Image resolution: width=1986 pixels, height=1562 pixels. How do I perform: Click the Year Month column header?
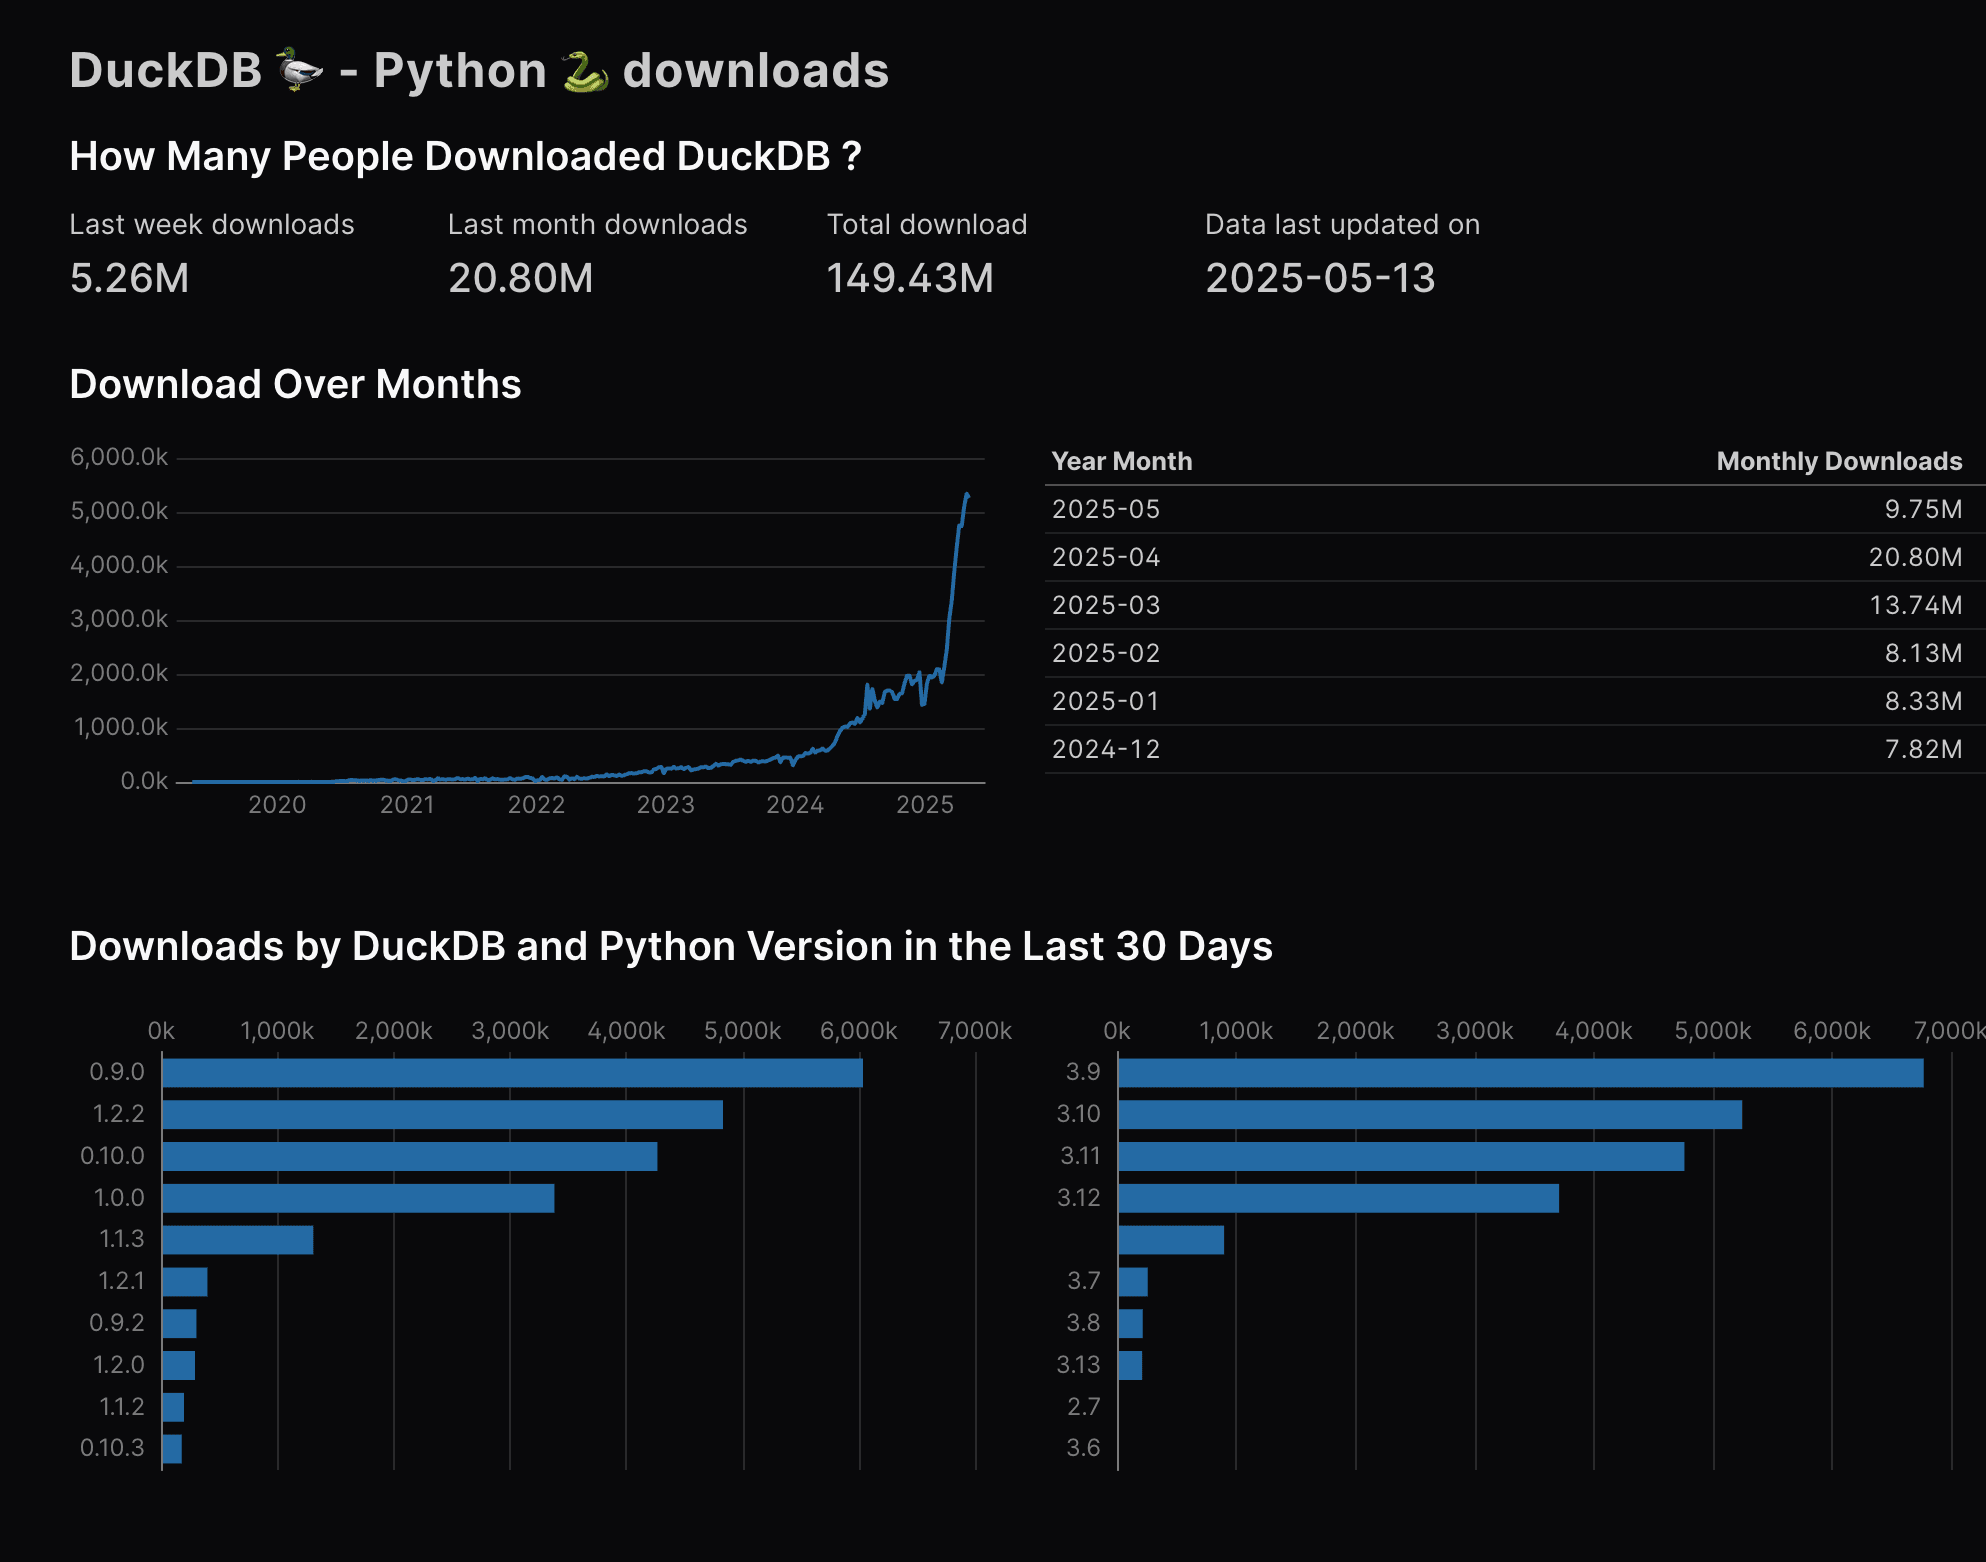coord(1122,461)
